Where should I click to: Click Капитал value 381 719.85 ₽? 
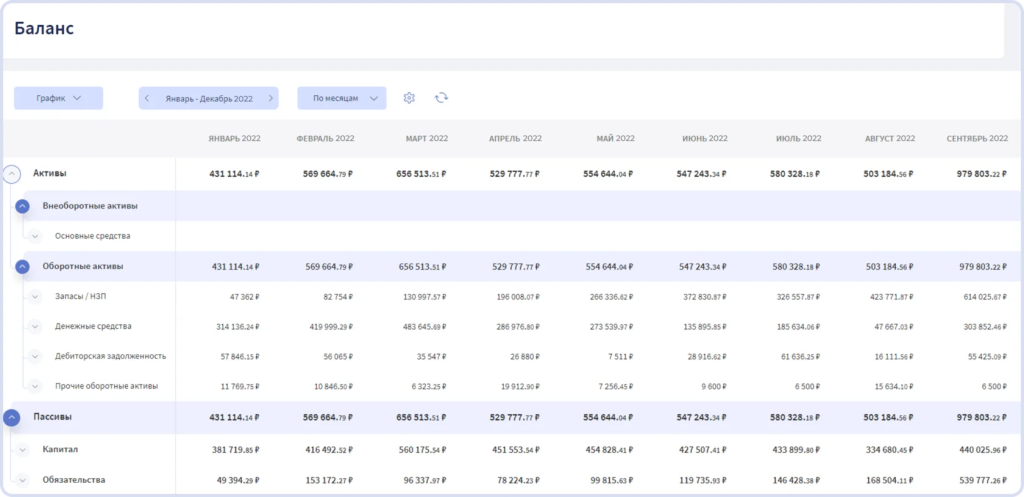[238, 450]
